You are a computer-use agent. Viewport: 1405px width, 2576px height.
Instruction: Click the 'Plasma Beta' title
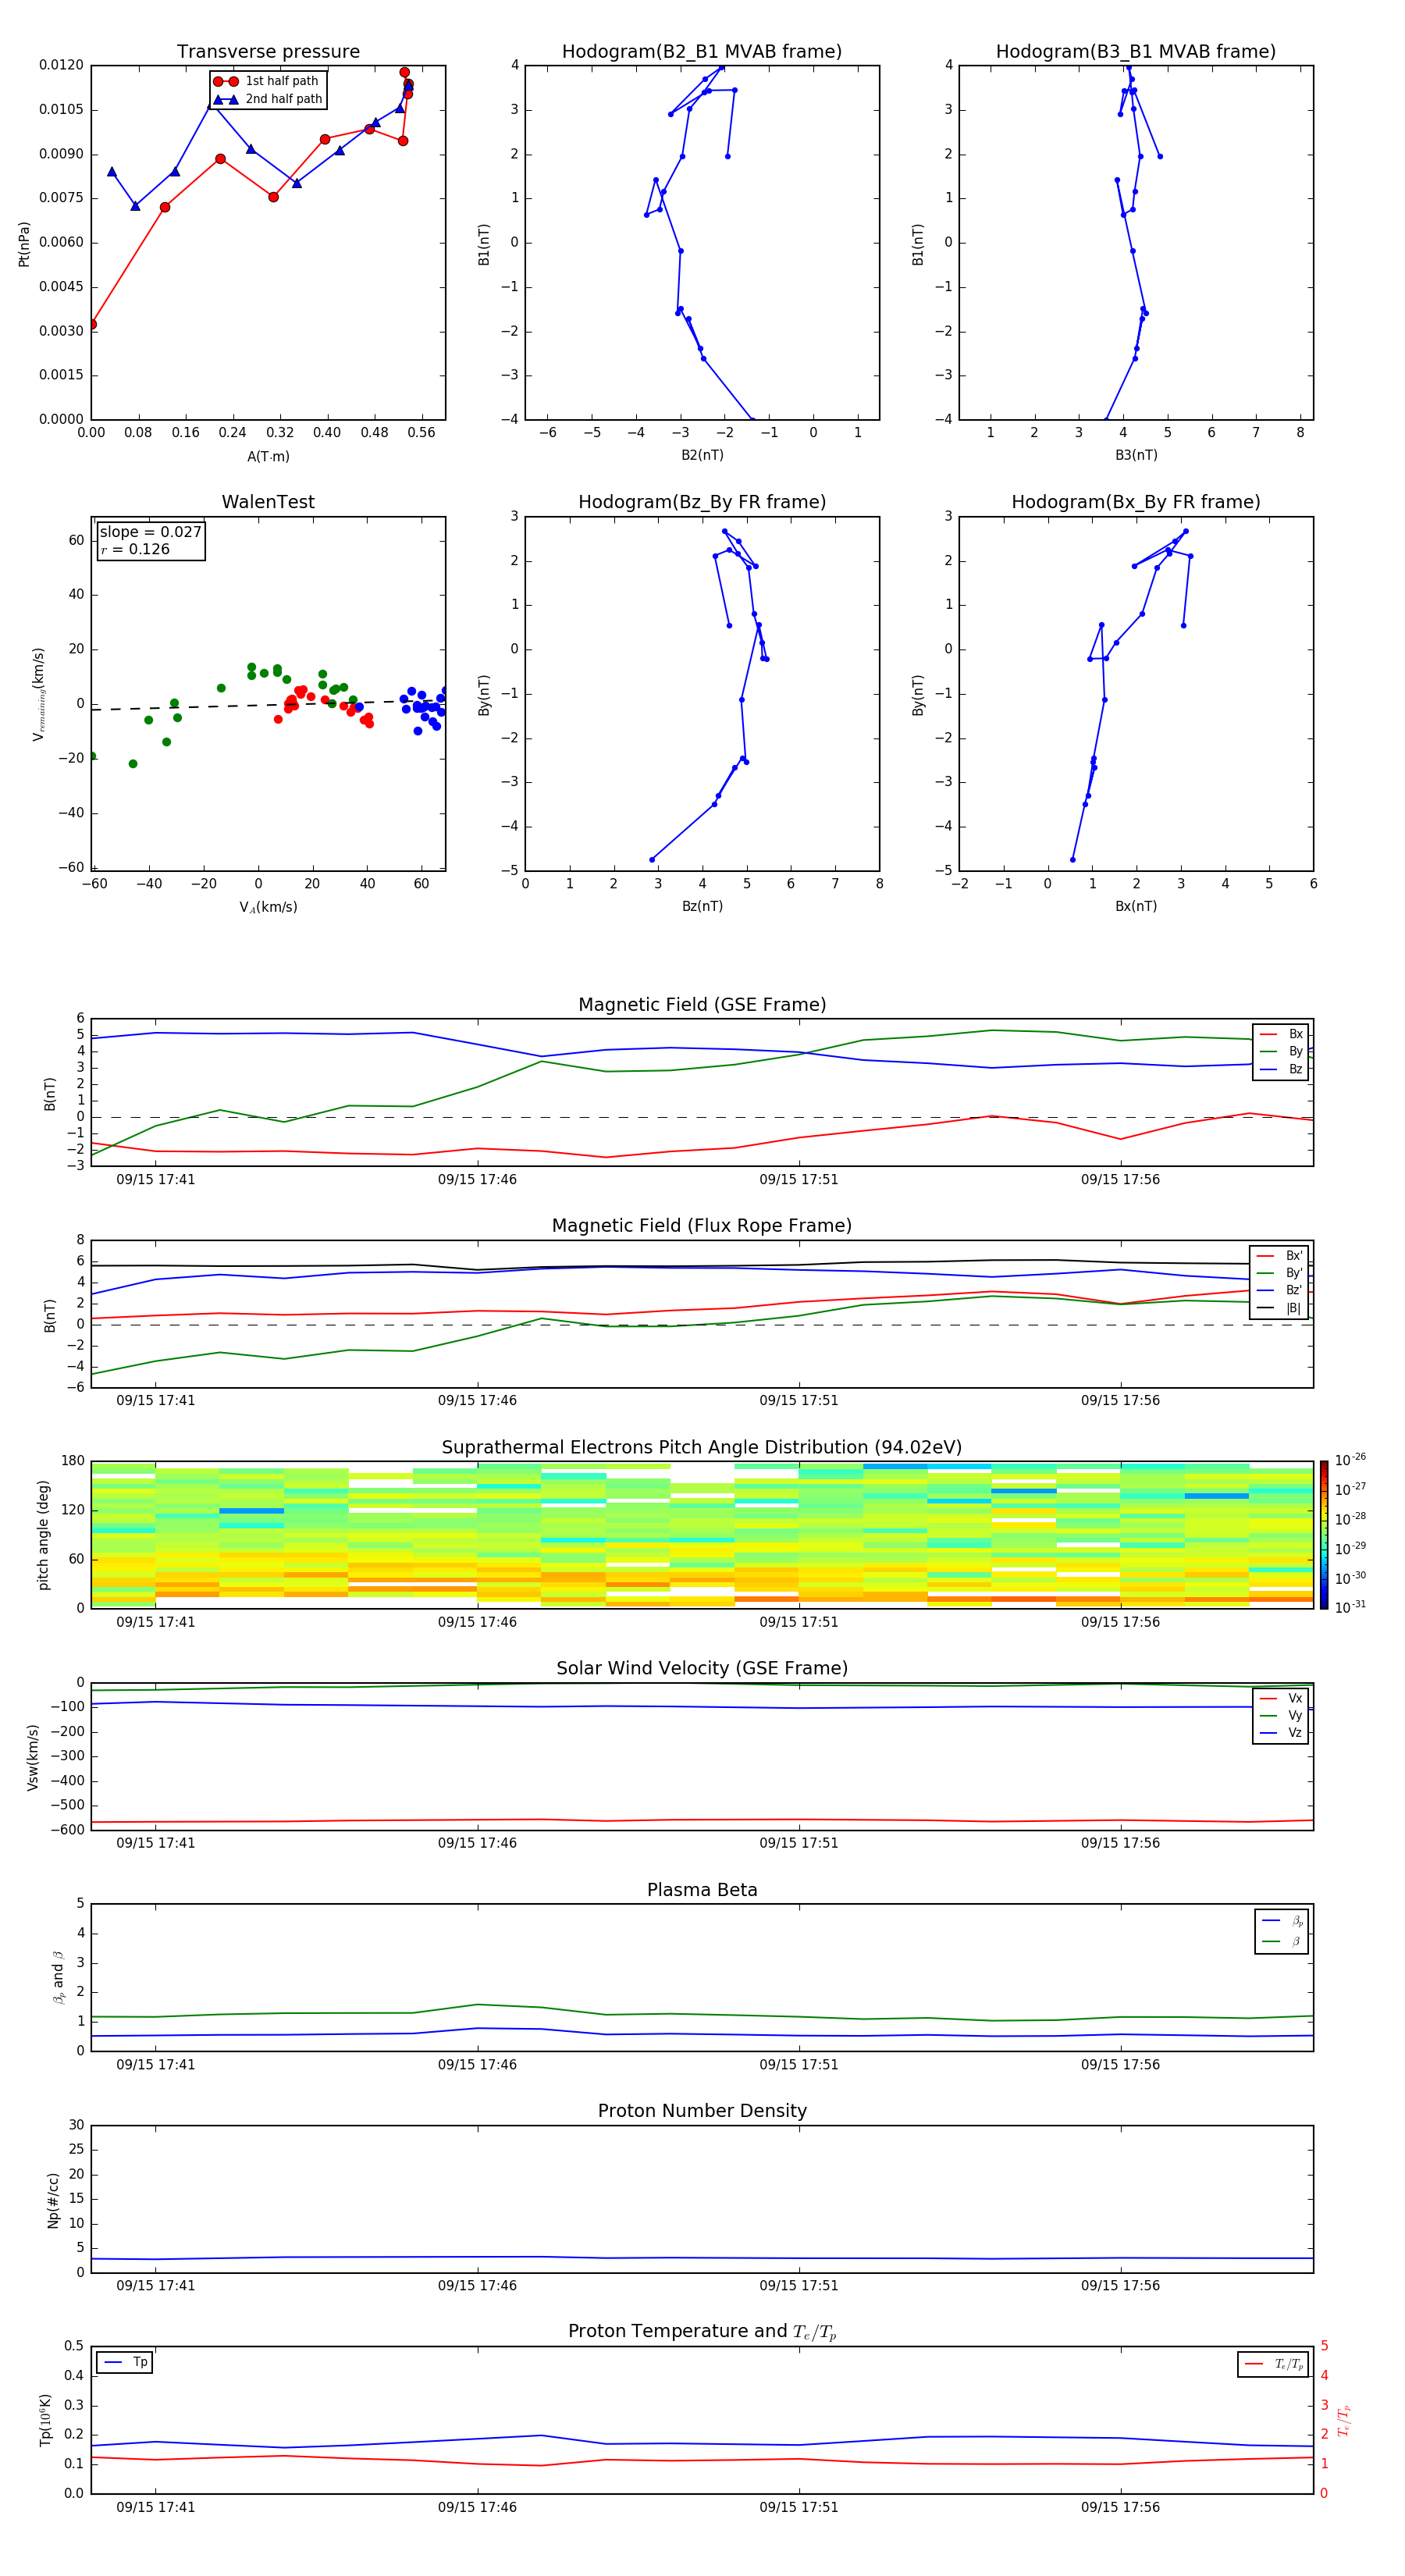702,1890
